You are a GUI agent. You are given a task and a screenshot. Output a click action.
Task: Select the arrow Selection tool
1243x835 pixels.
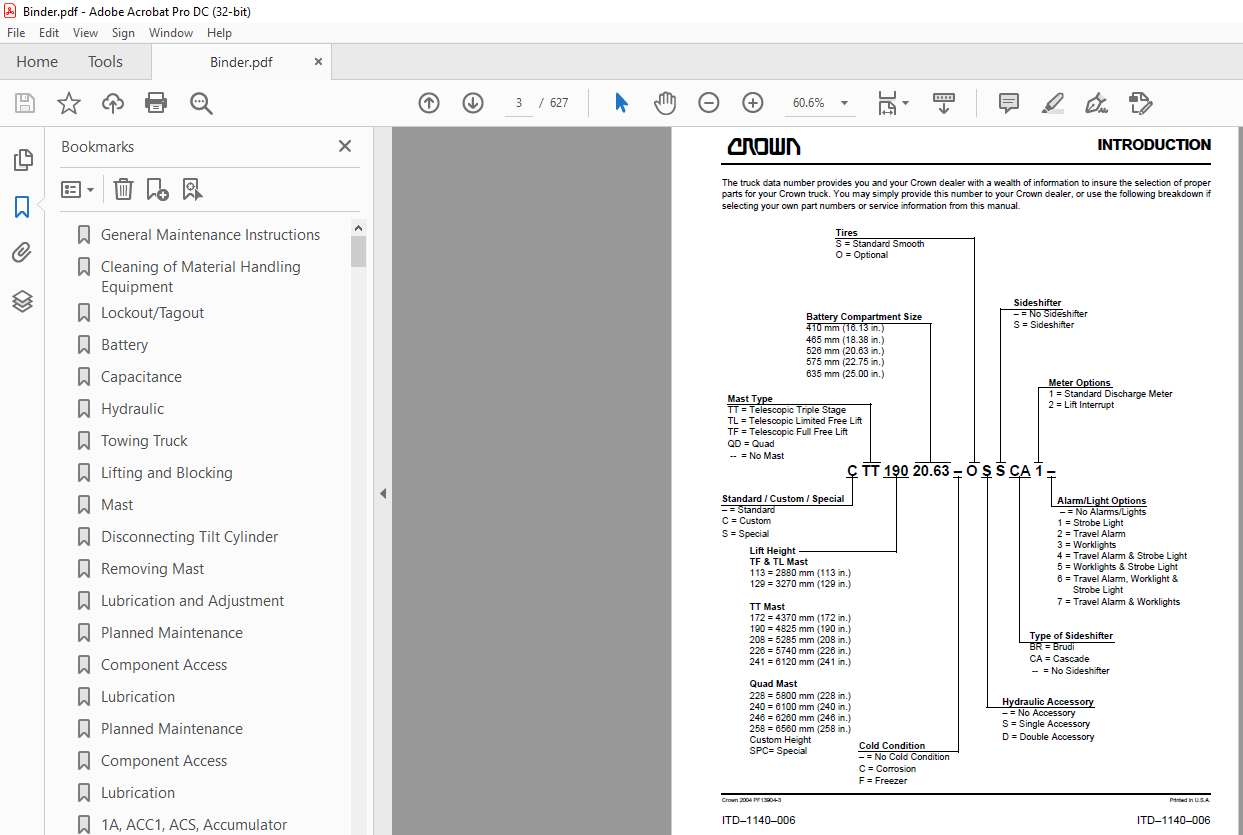pos(621,103)
